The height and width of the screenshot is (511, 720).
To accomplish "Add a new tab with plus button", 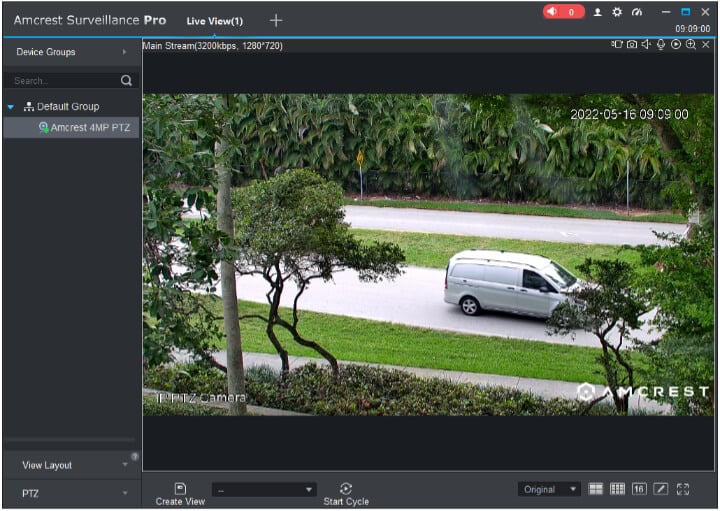I will click(x=276, y=20).
